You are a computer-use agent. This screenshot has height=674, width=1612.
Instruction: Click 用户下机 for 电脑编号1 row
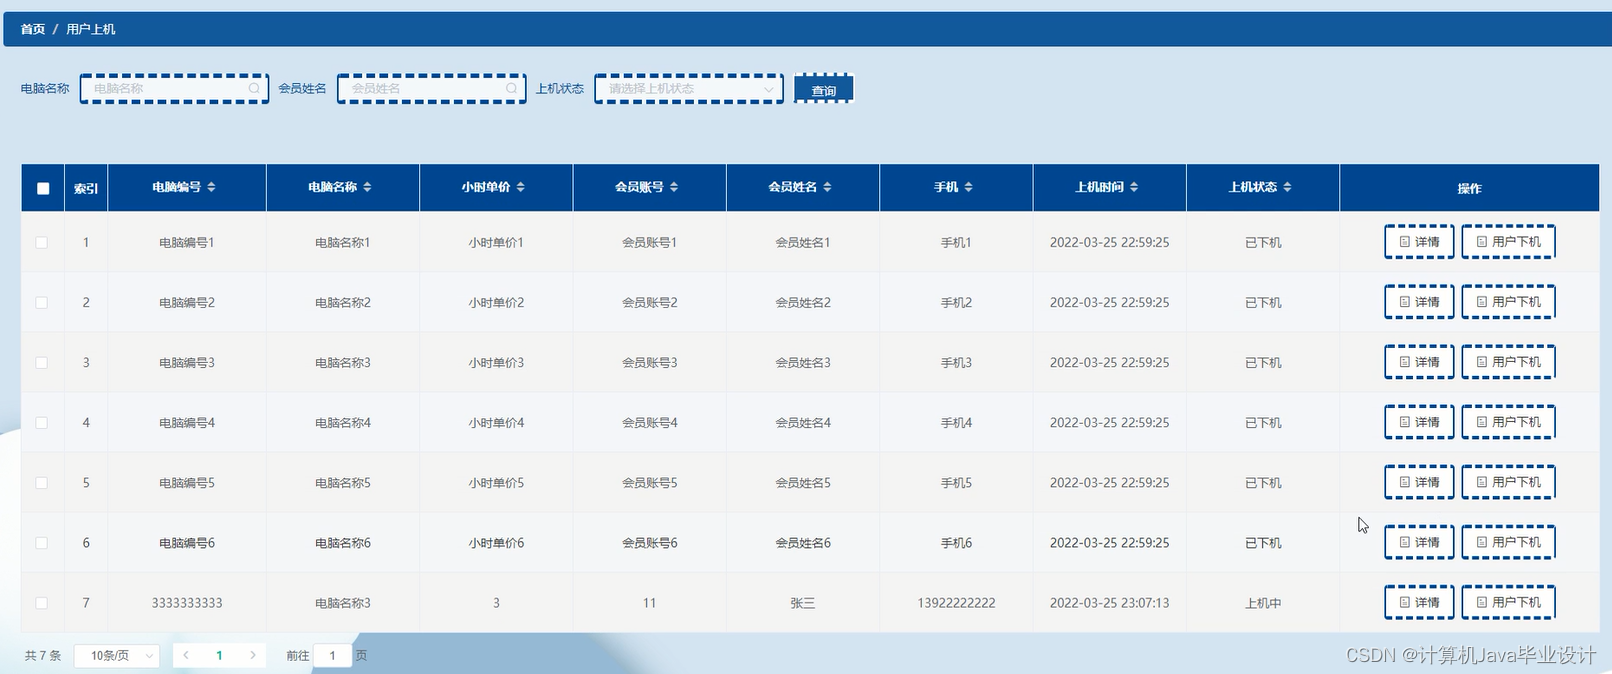pos(1508,242)
